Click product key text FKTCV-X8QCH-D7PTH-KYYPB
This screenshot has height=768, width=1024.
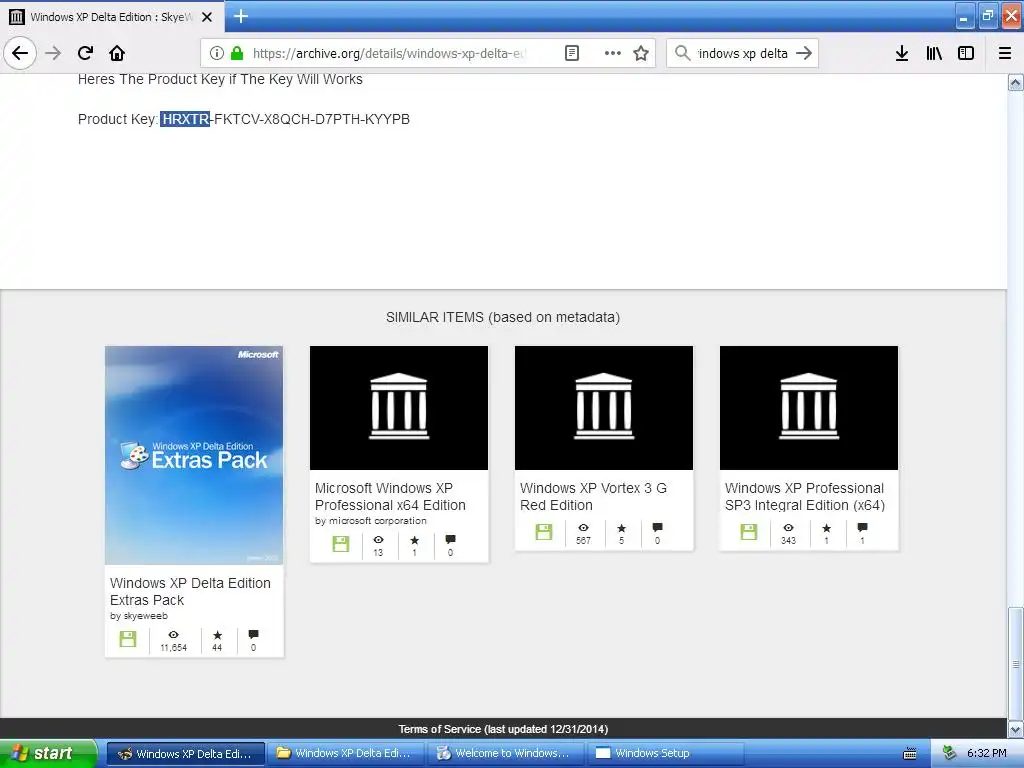coord(312,119)
